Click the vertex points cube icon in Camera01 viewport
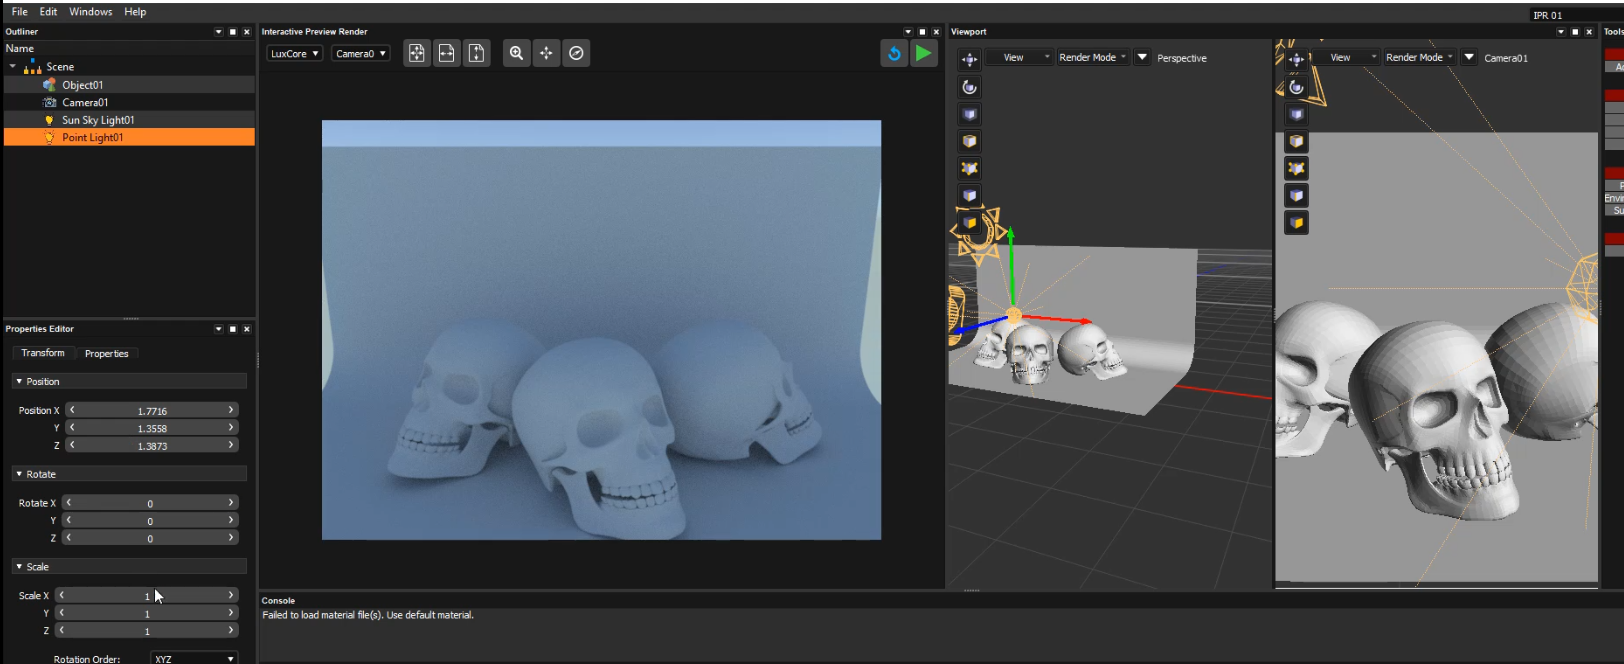The image size is (1624, 664). pos(1296,168)
